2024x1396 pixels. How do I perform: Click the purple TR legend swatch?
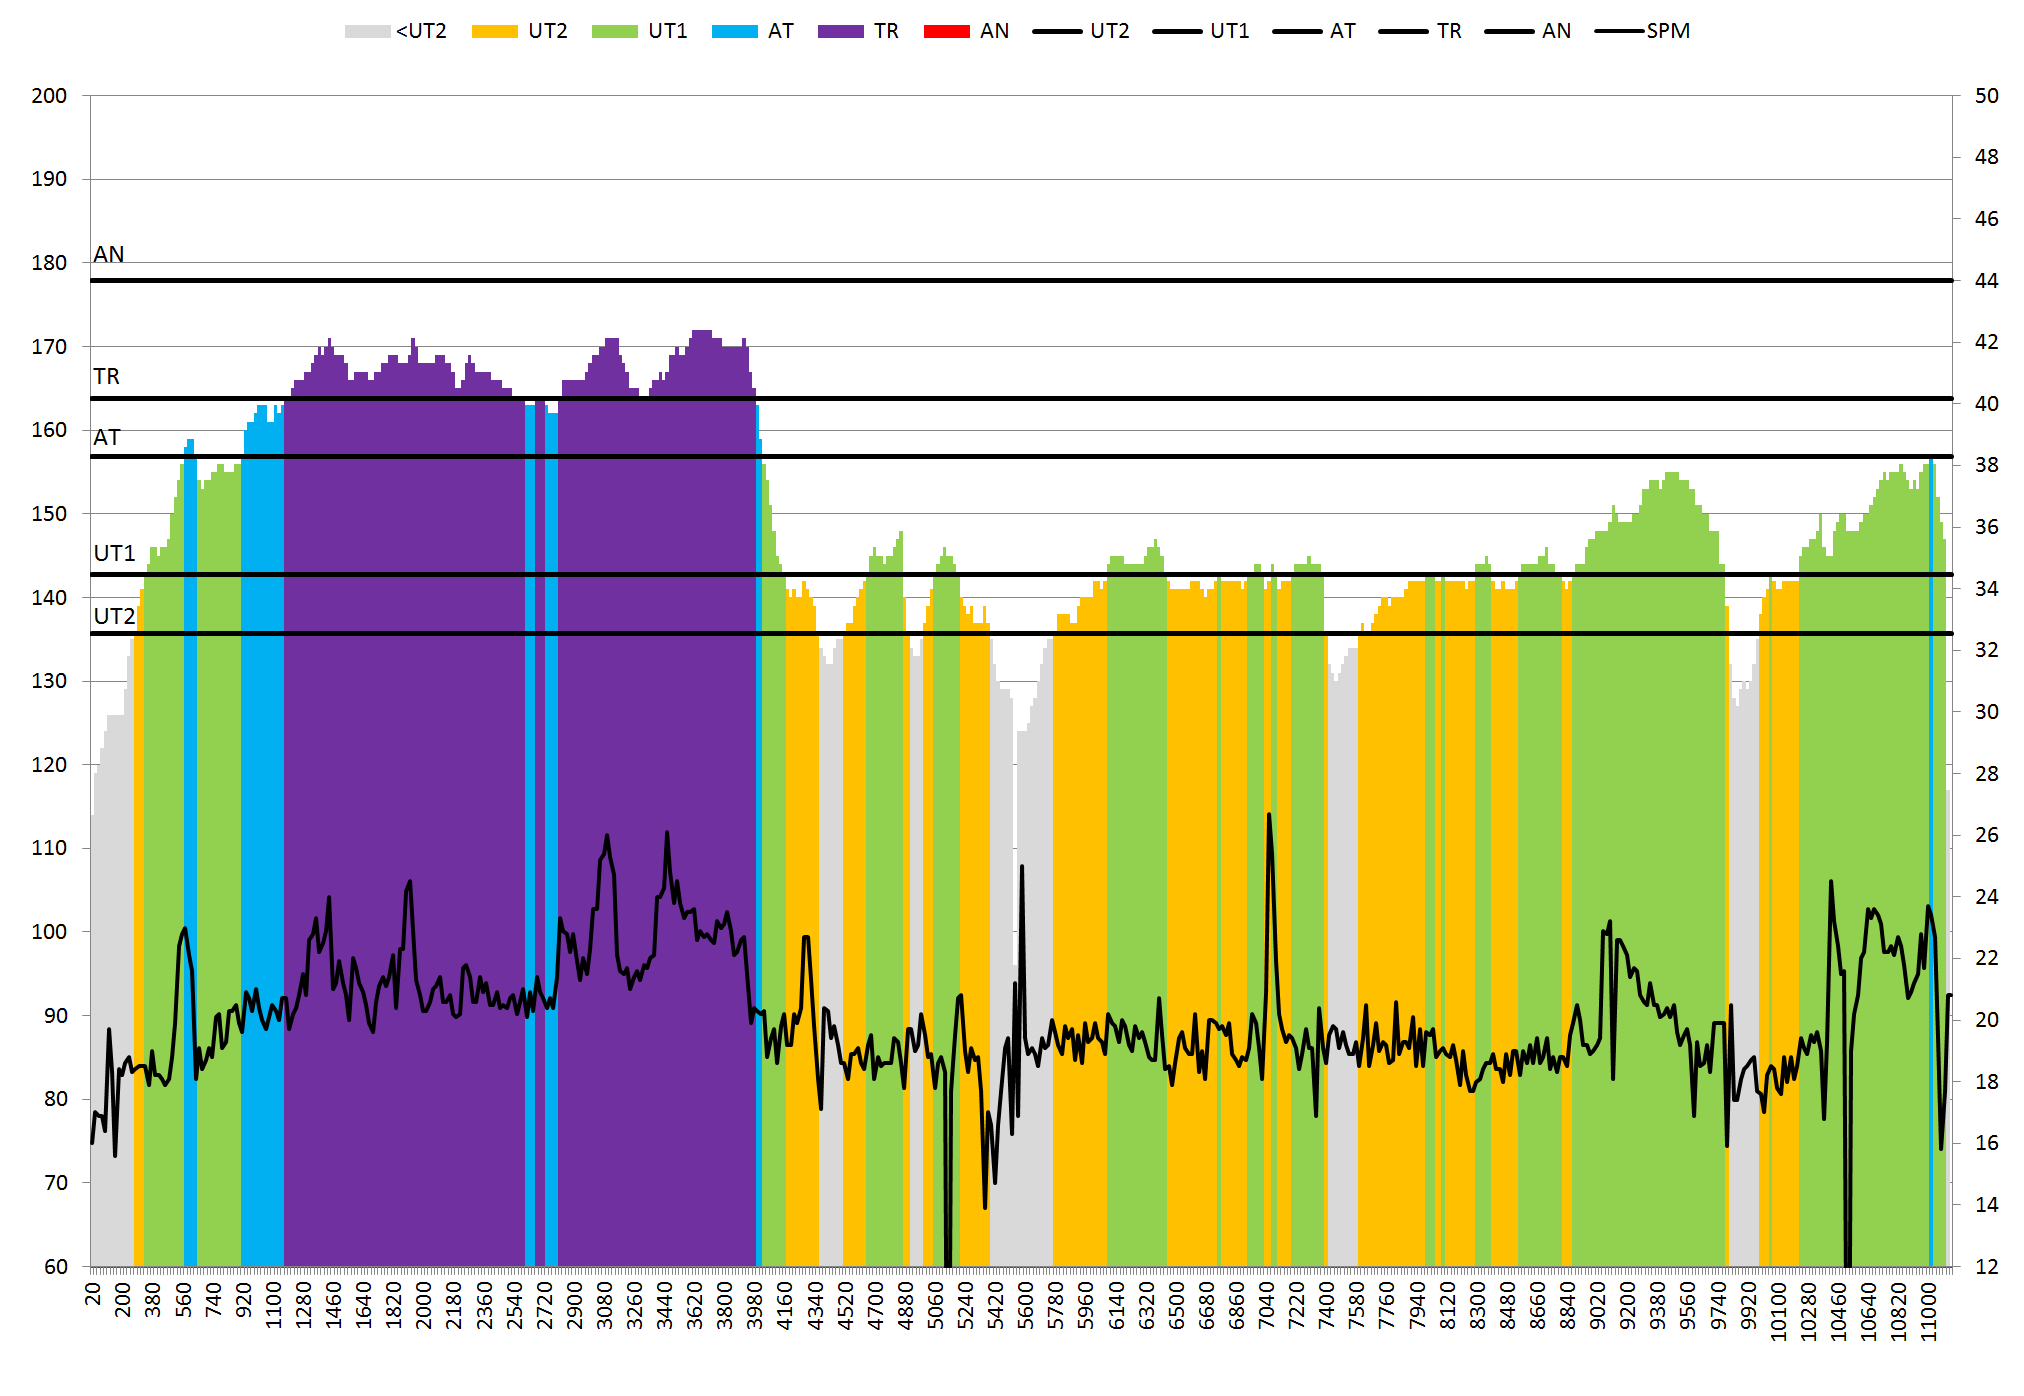[840, 31]
